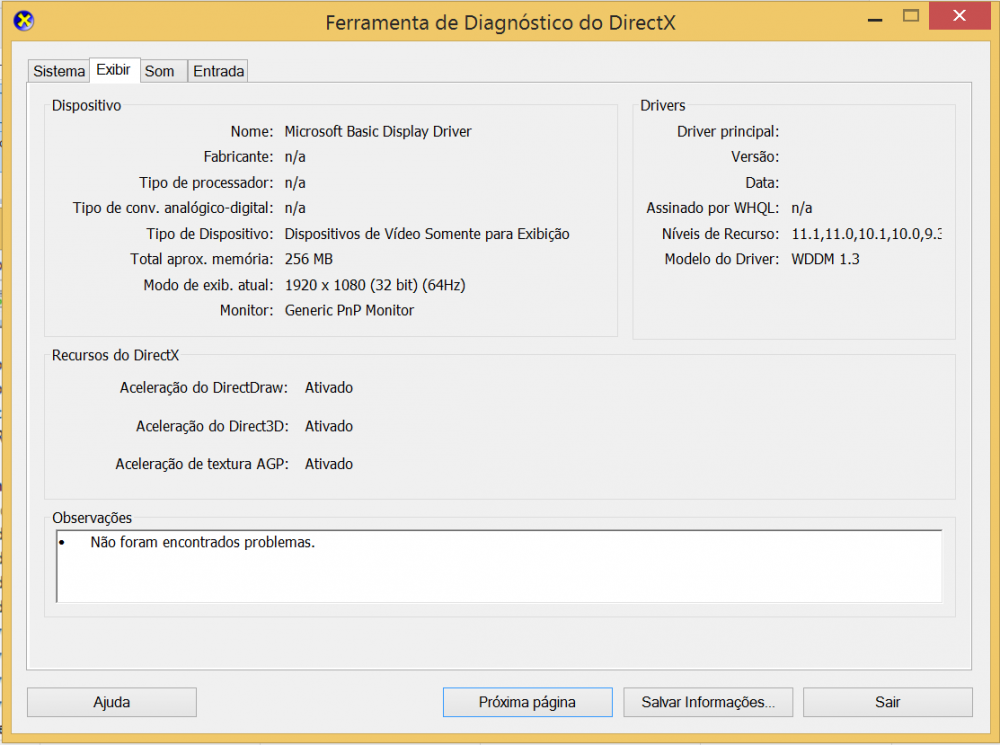This screenshot has width=1000, height=745.
Task: Click the 'Driver principal:' label
Action: (728, 131)
